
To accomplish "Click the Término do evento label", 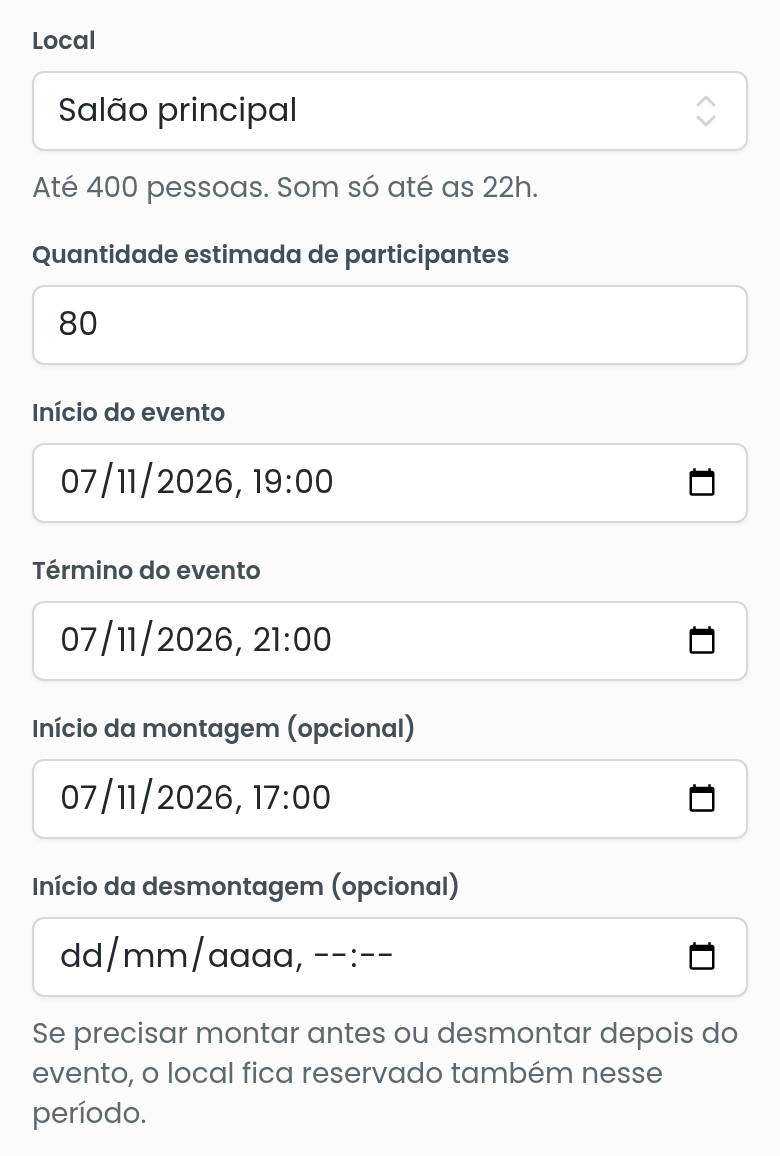I will (146, 570).
